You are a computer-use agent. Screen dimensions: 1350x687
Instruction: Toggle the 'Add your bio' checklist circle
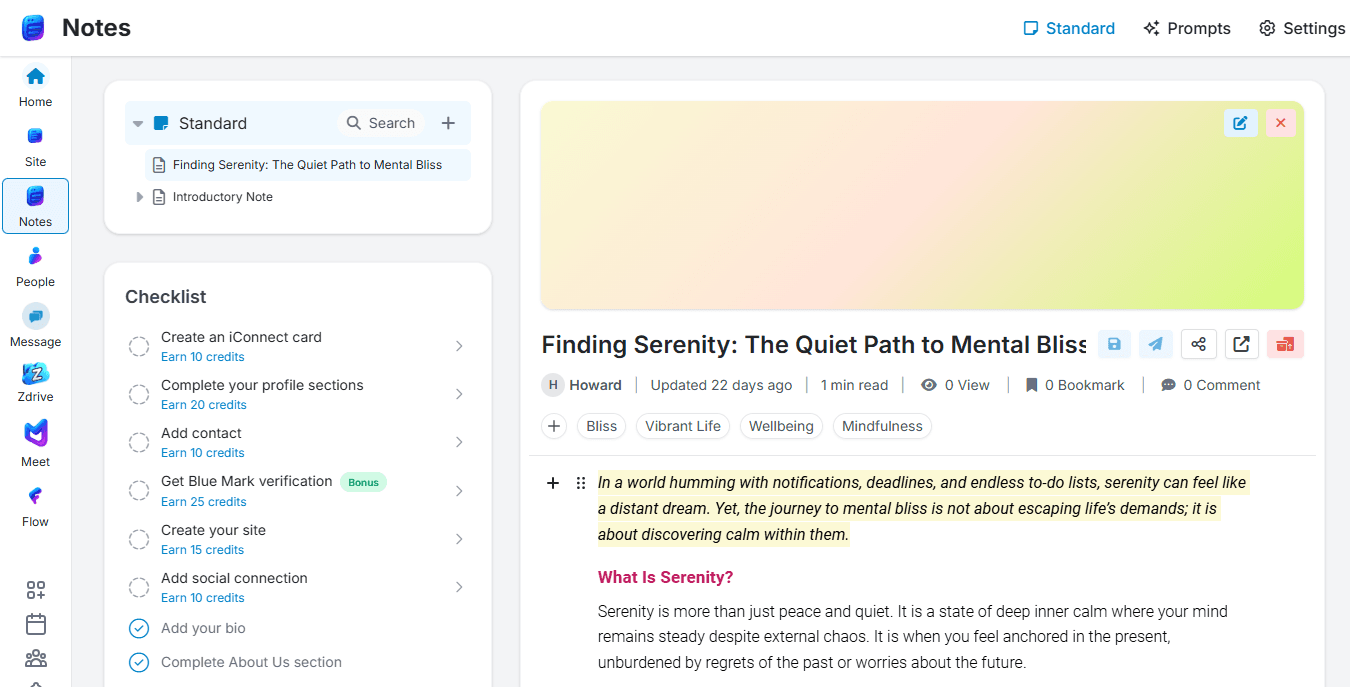[139, 629]
